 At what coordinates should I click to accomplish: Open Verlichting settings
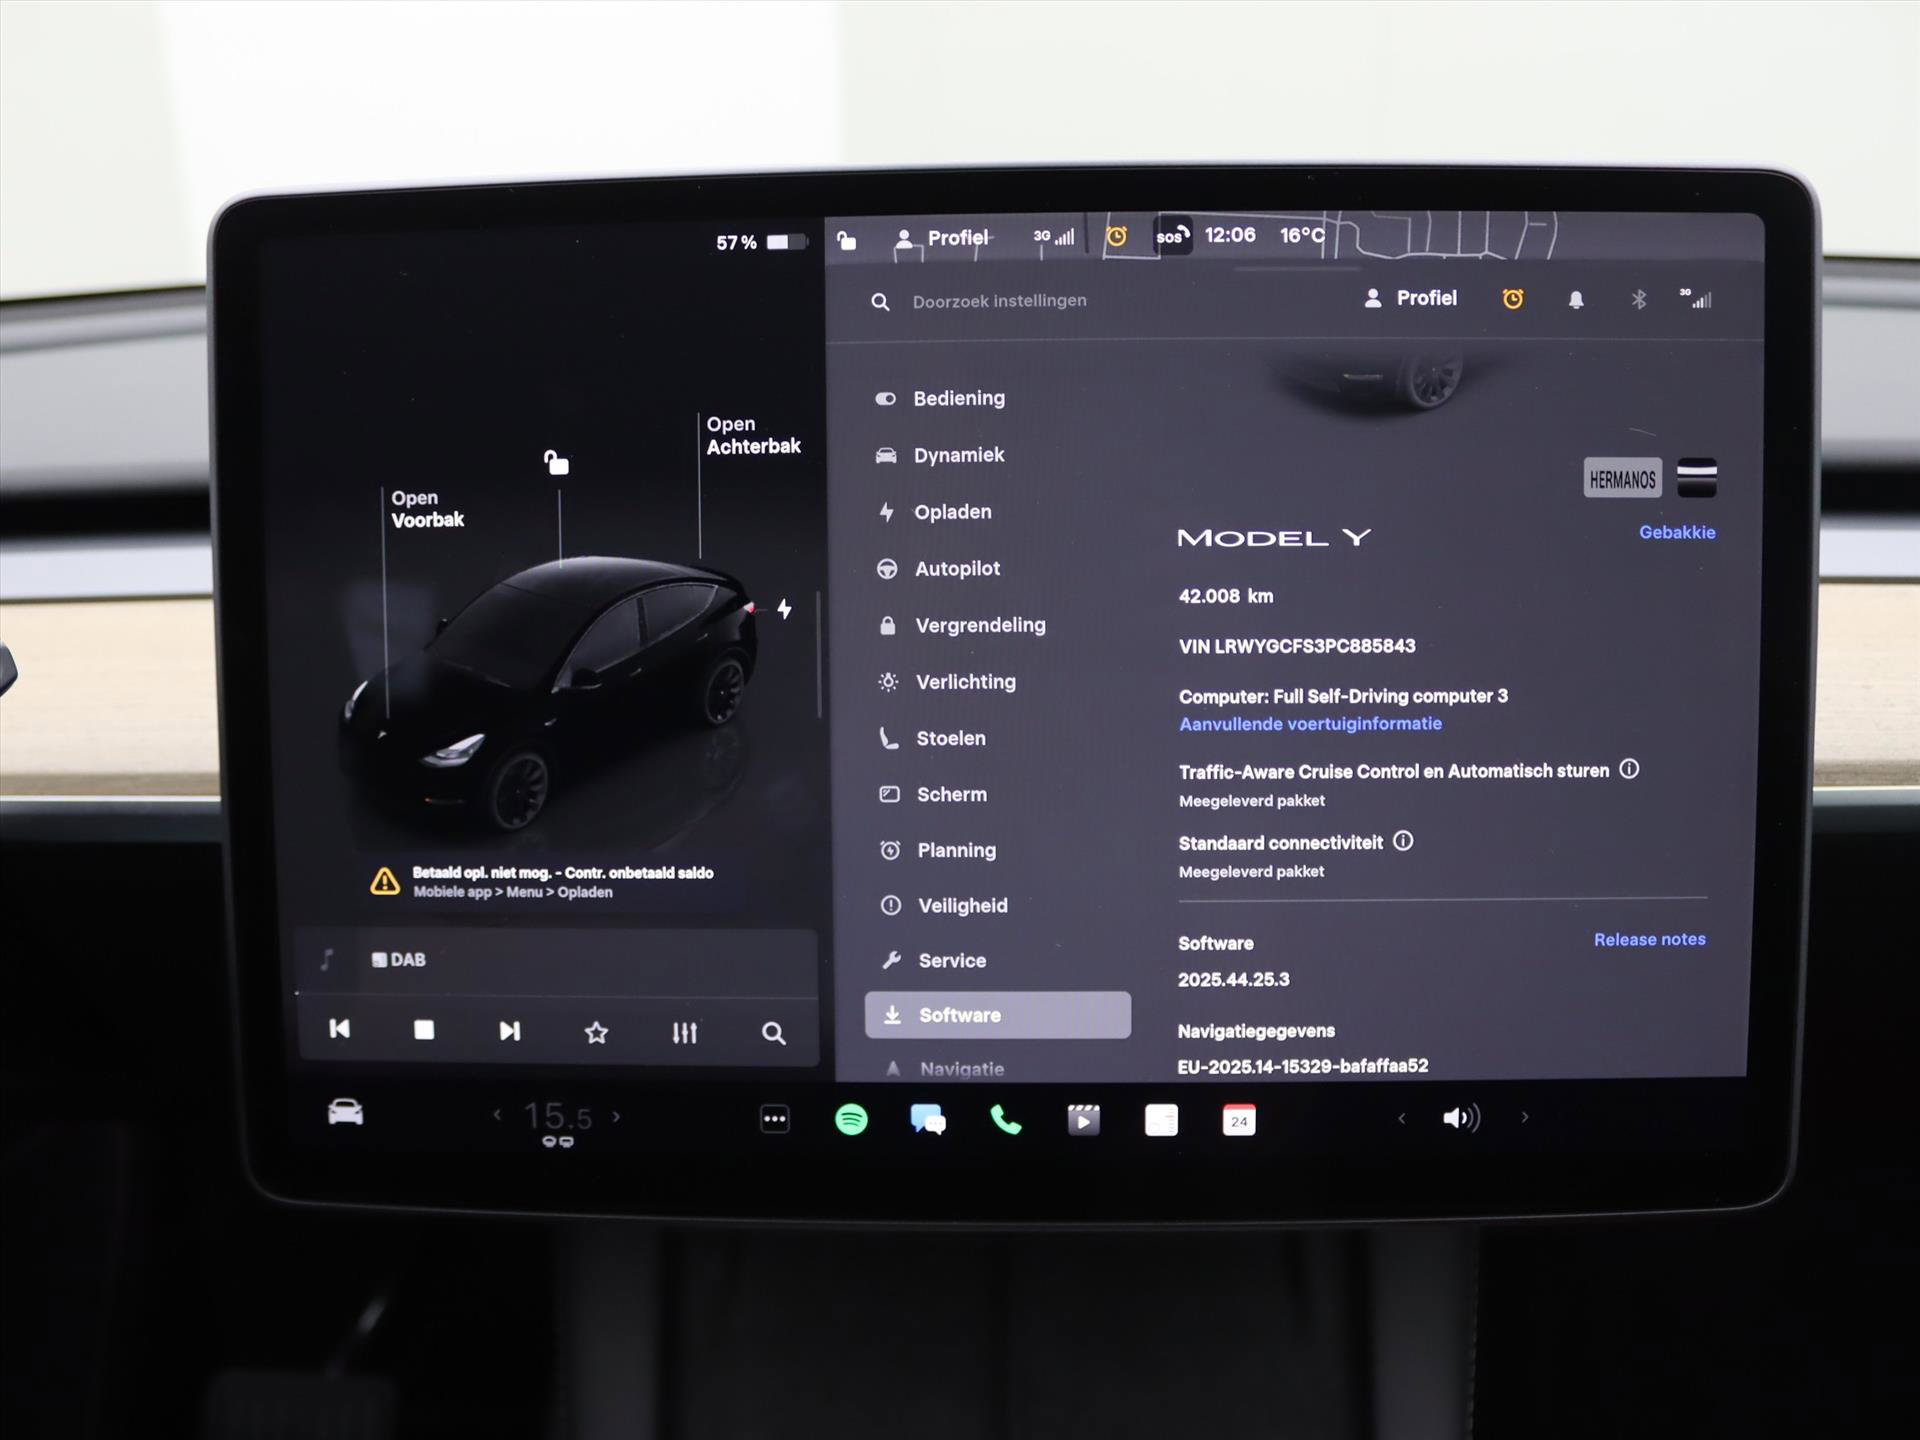point(946,682)
